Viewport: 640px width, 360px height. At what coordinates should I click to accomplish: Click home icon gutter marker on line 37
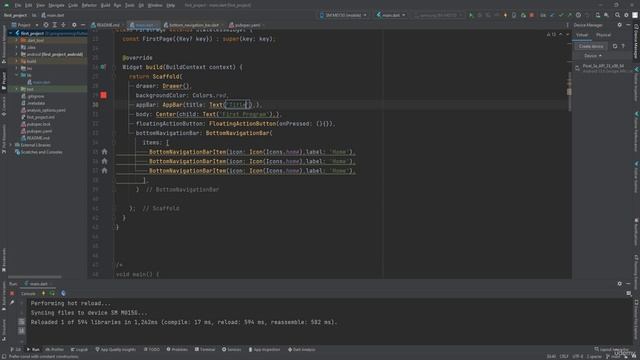(x=104, y=171)
